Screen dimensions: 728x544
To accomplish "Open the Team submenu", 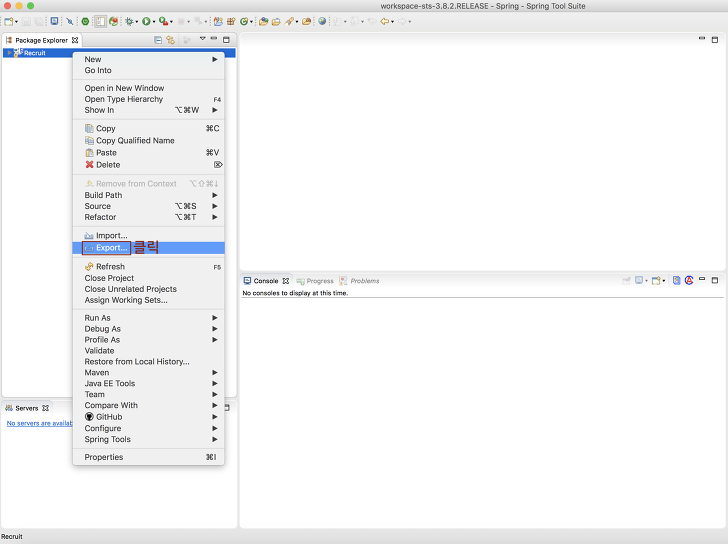I will click(x=149, y=395).
